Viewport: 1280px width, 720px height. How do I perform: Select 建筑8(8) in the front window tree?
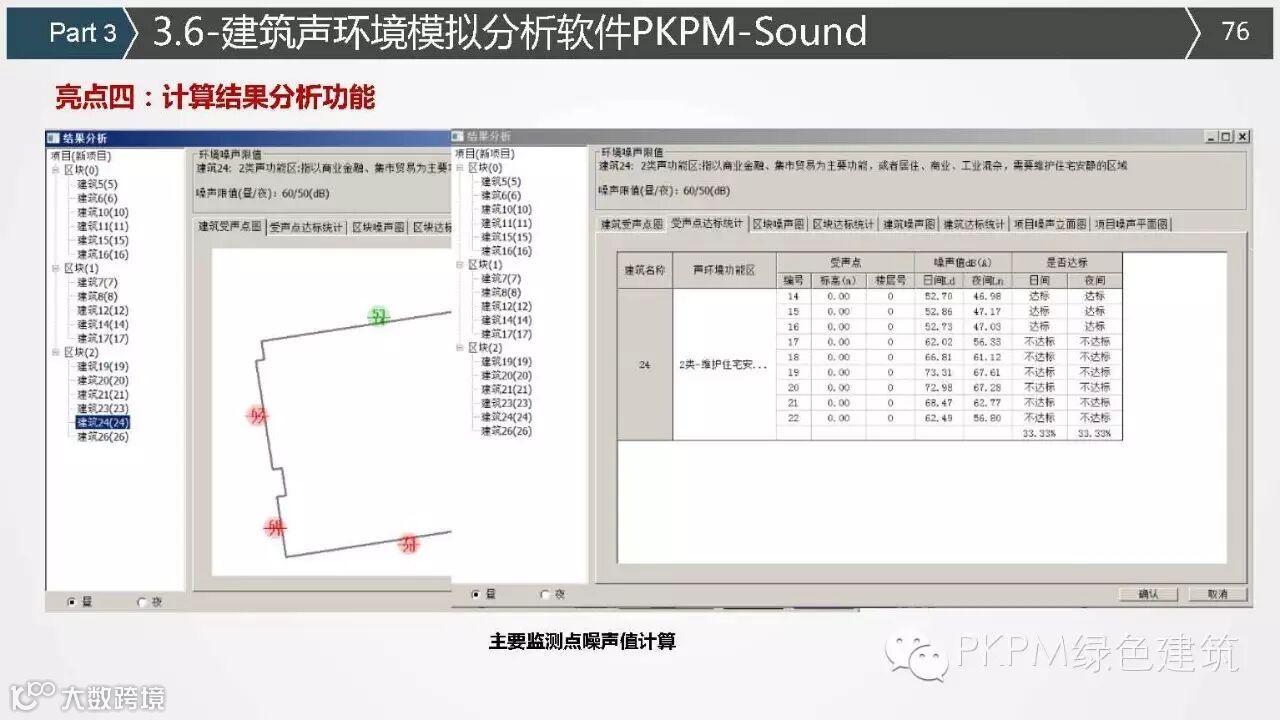point(501,293)
